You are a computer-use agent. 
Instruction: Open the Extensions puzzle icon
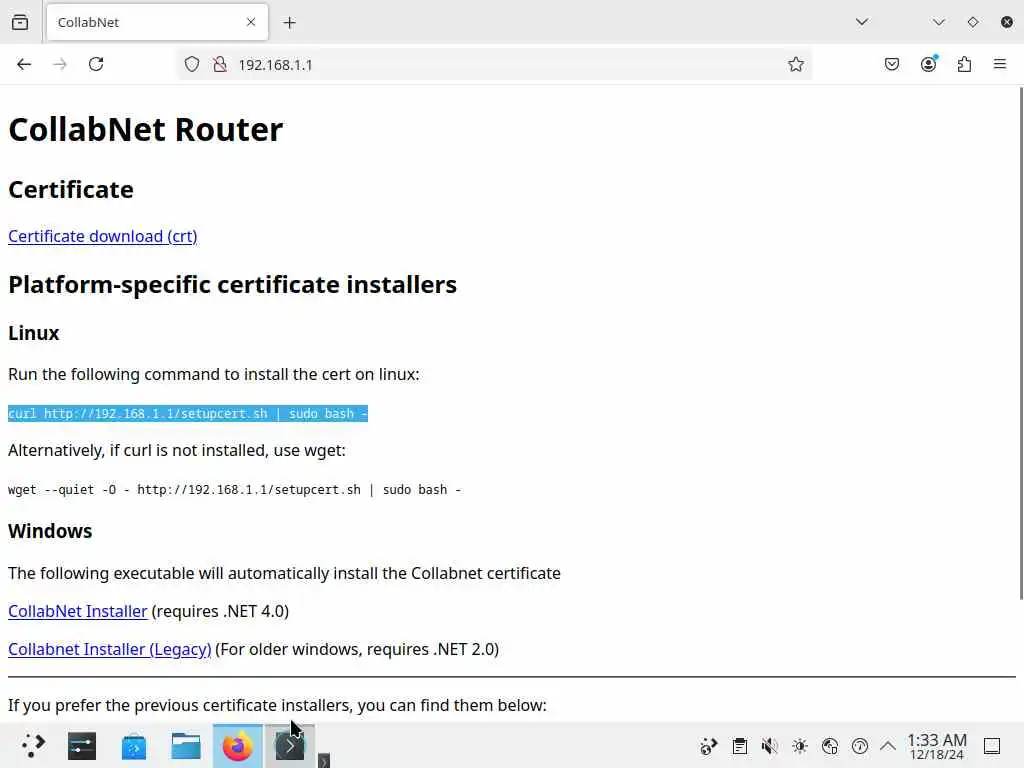[965, 64]
